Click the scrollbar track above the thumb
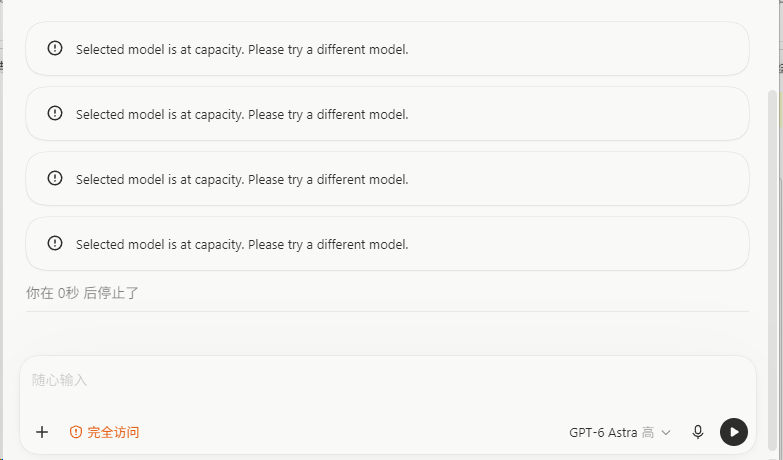 [773, 45]
